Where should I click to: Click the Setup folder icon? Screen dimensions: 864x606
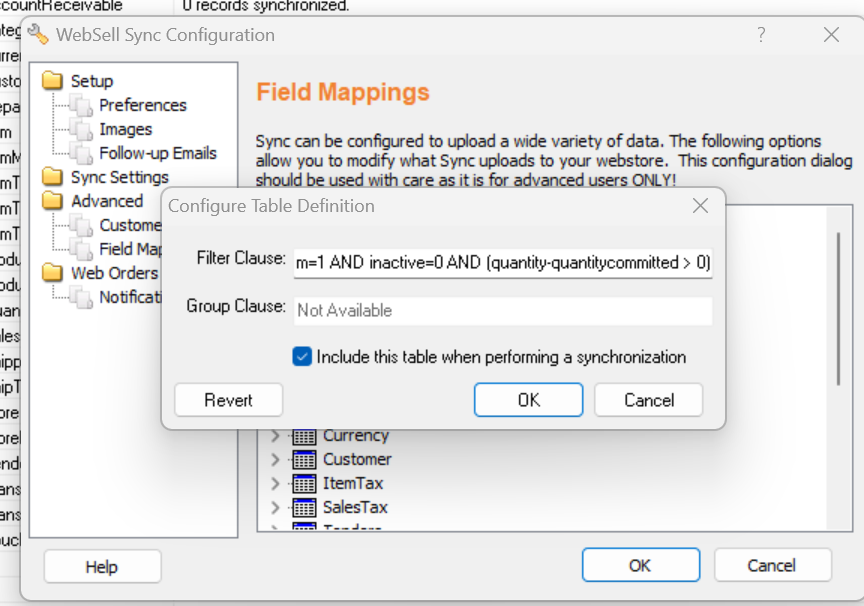tap(52, 80)
